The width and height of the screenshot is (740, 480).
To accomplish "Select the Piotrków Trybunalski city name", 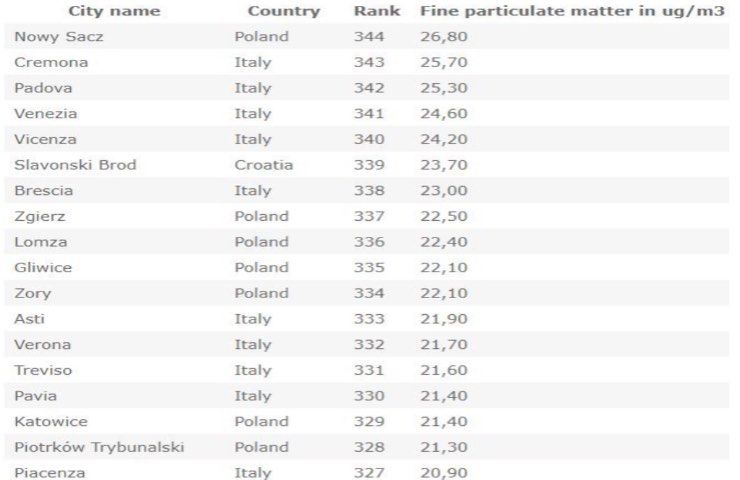I will pos(99,447).
